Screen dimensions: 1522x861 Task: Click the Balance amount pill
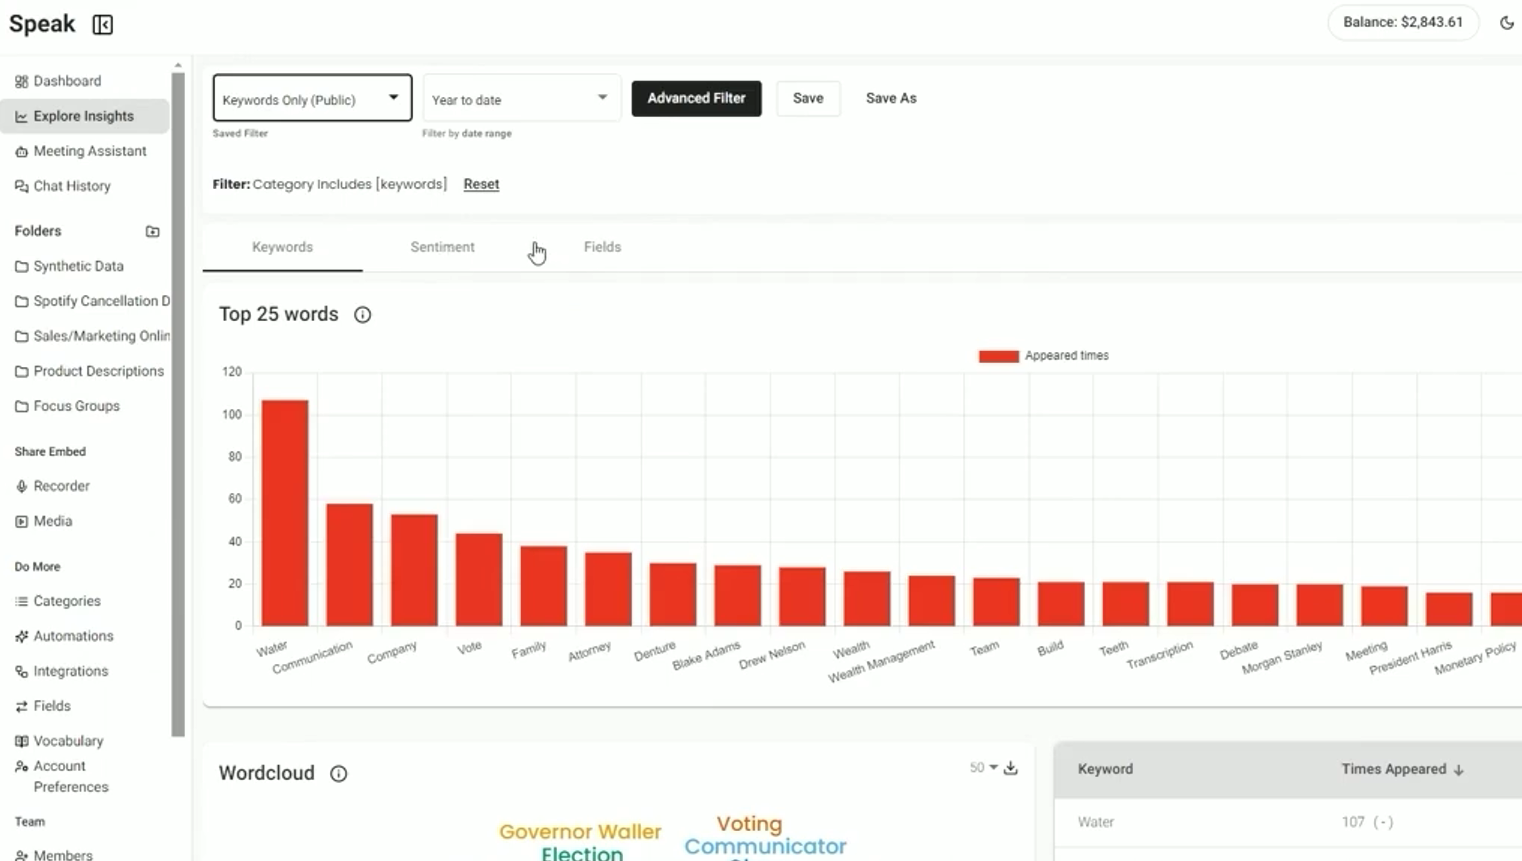click(1402, 22)
